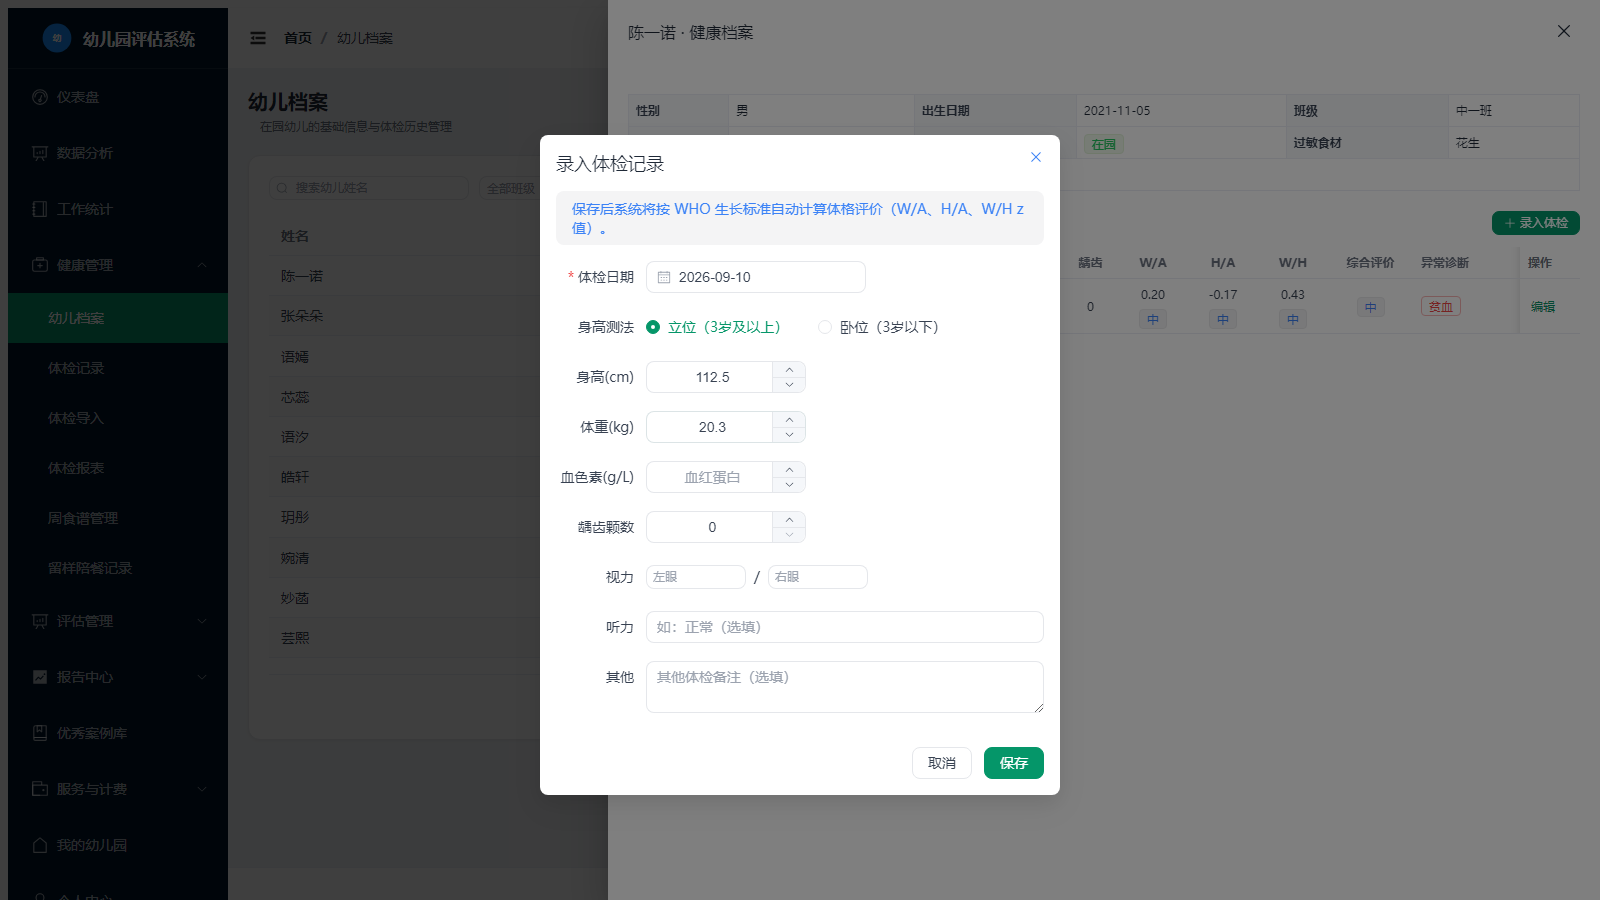Expand the 评估管理 sidebar group
This screenshot has width=1600, height=900.
[118, 621]
